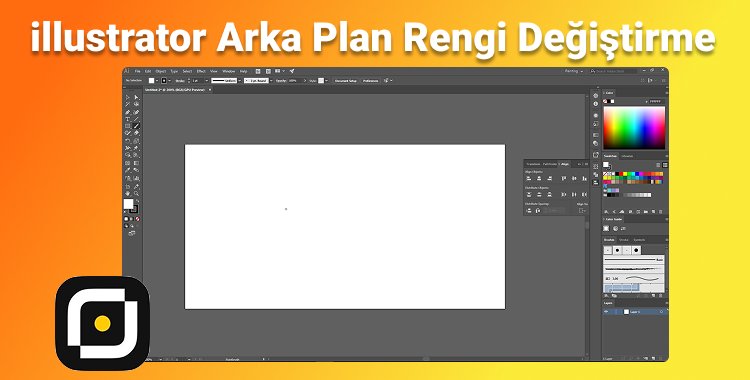Switch to the Stroke tab beside Brushes
The width and height of the screenshot is (750, 380).
pos(624,240)
